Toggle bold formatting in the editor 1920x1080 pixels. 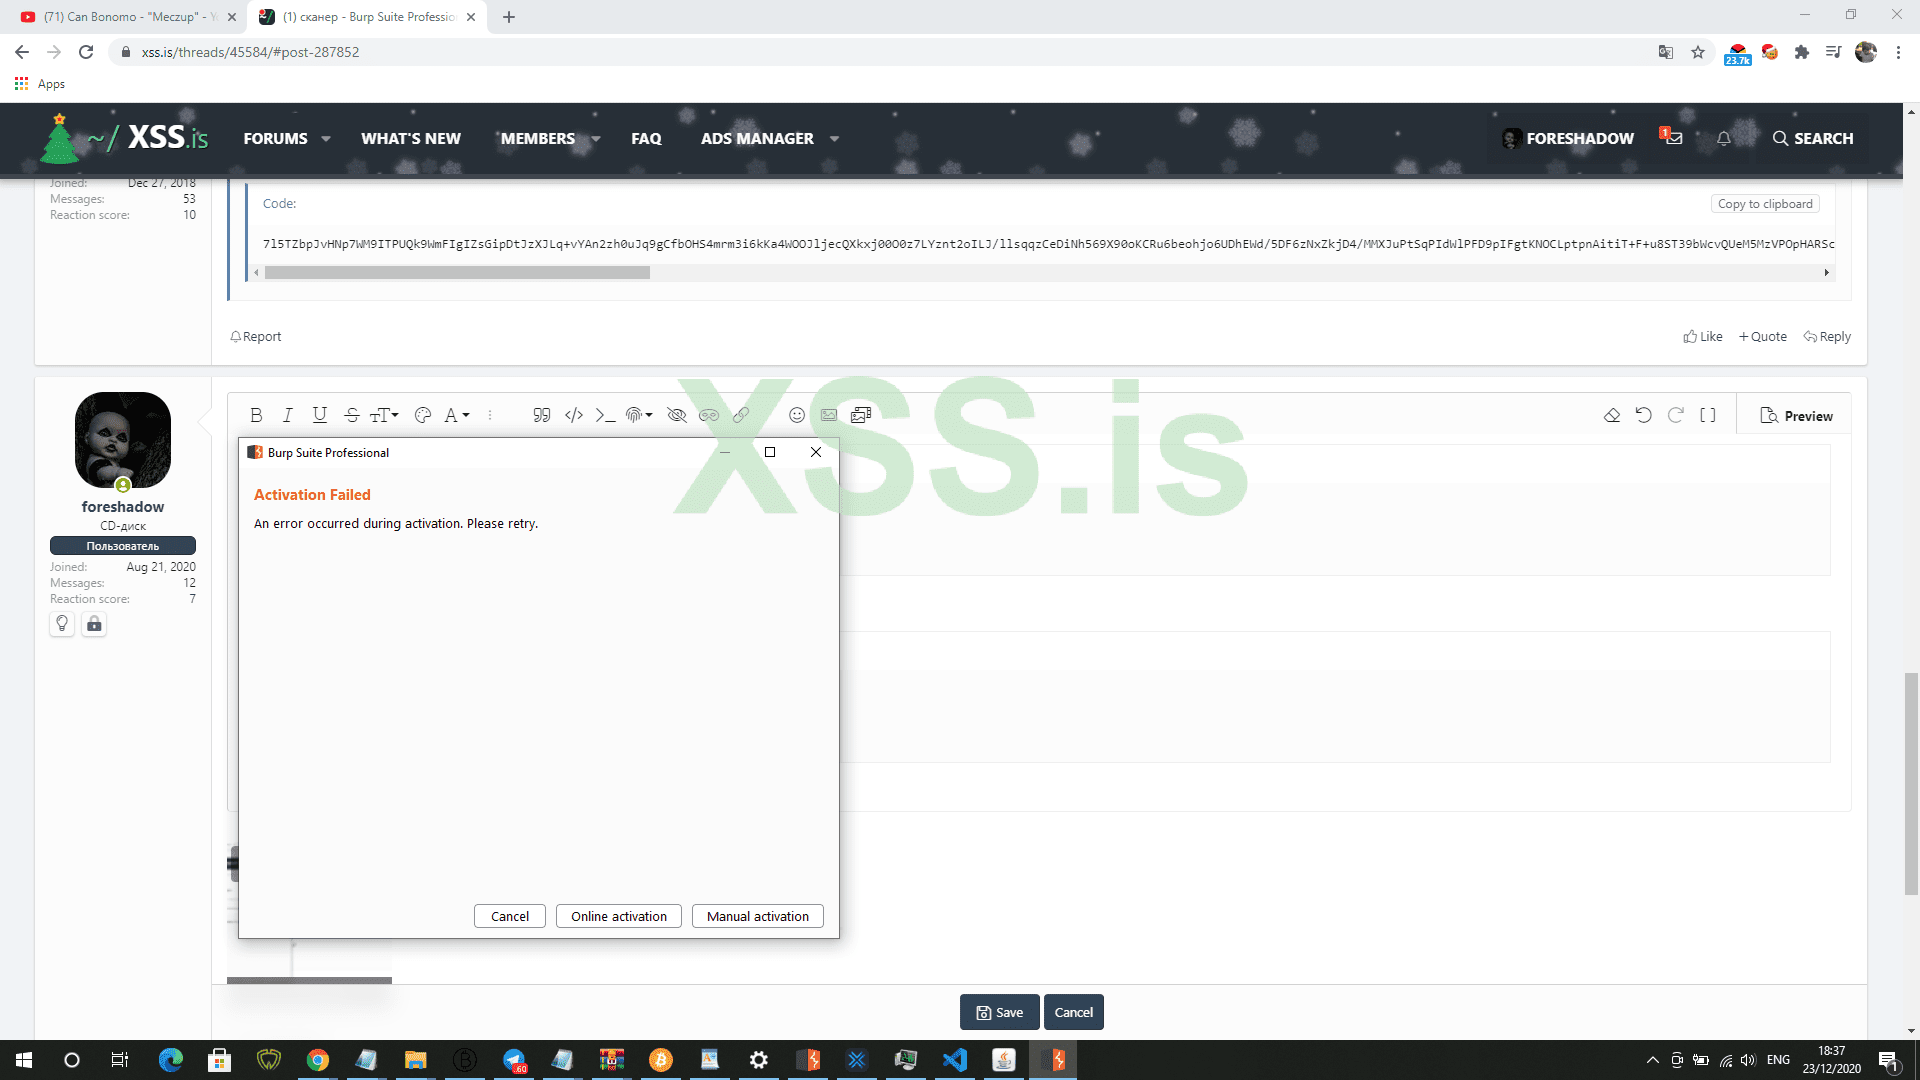(257, 415)
